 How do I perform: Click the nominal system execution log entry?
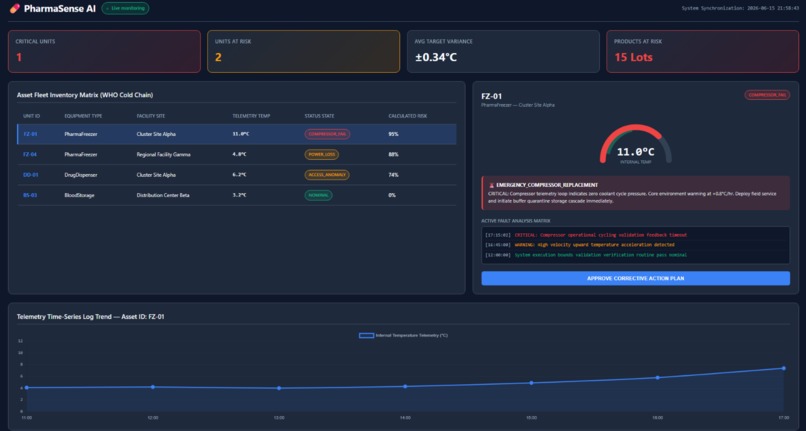click(586, 255)
